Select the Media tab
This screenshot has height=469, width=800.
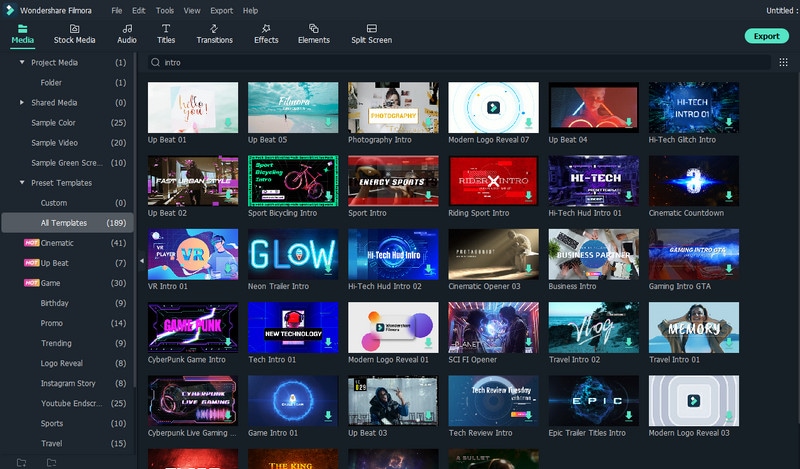tap(22, 34)
